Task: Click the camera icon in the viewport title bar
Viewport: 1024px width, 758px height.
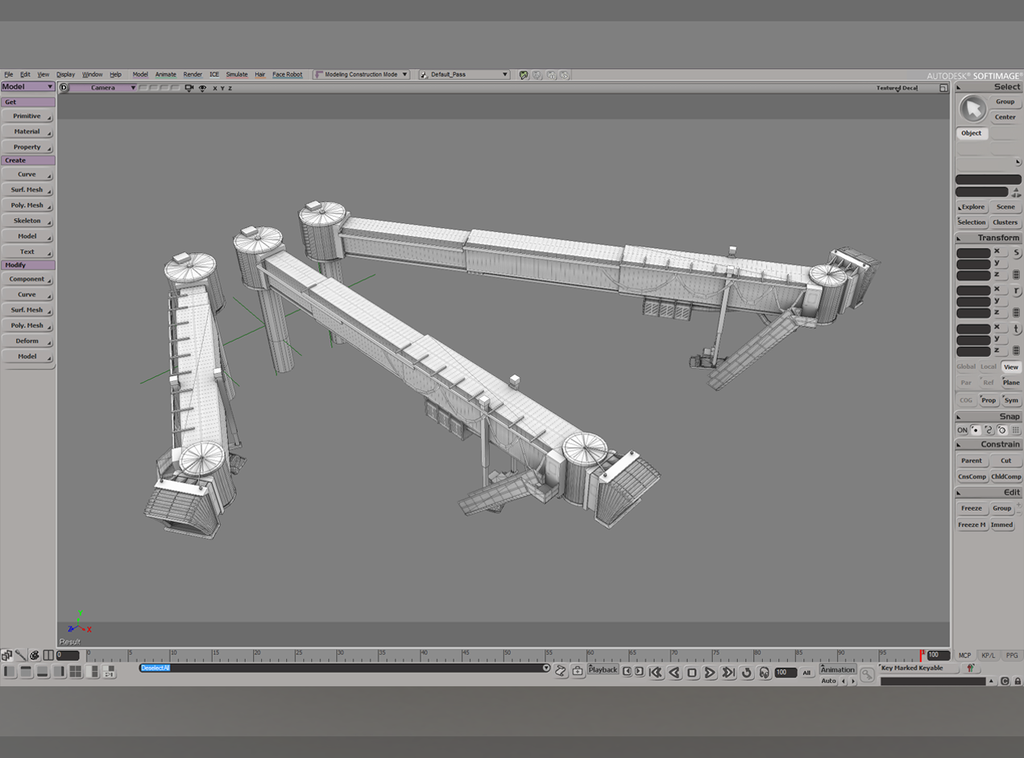Action: click(x=189, y=88)
